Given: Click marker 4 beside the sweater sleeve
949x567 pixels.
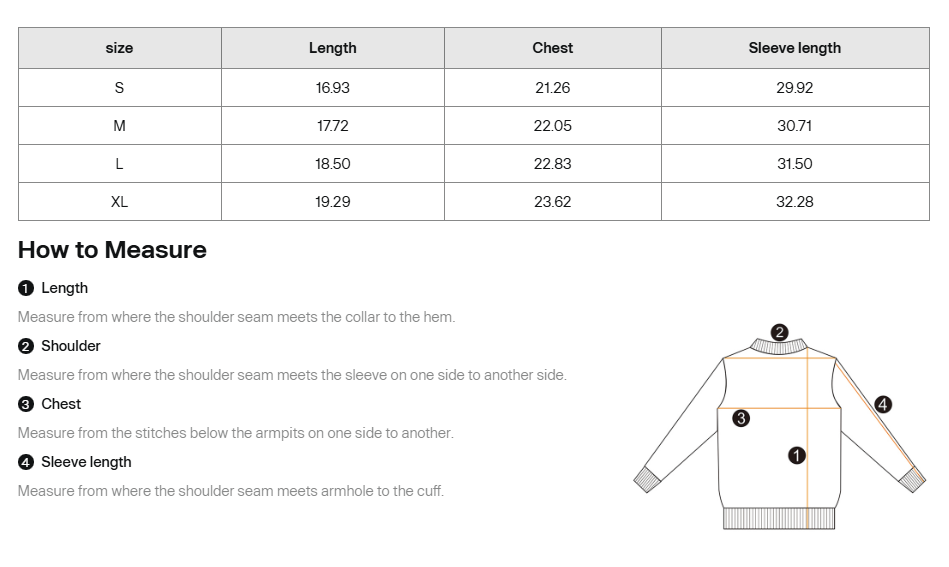Looking at the screenshot, I should point(883,405).
